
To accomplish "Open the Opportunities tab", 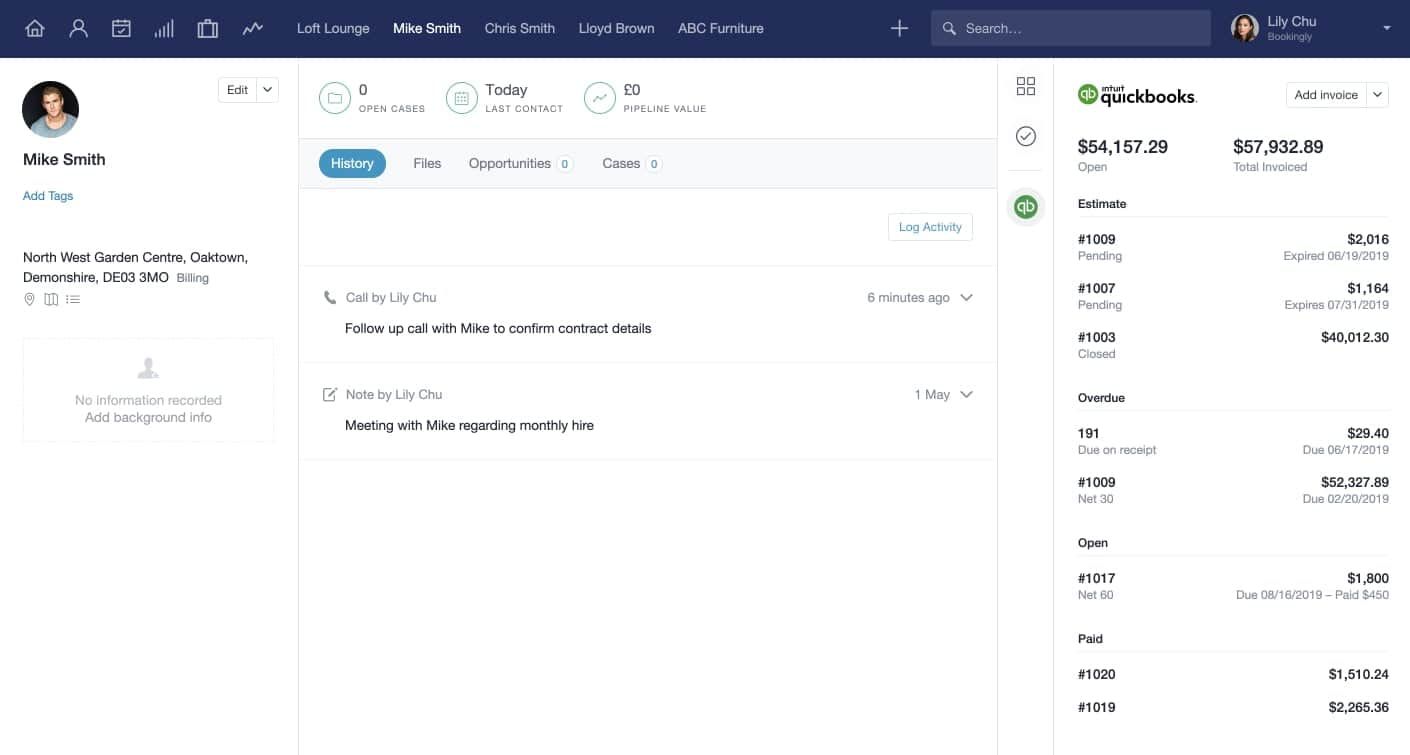I will (x=521, y=163).
